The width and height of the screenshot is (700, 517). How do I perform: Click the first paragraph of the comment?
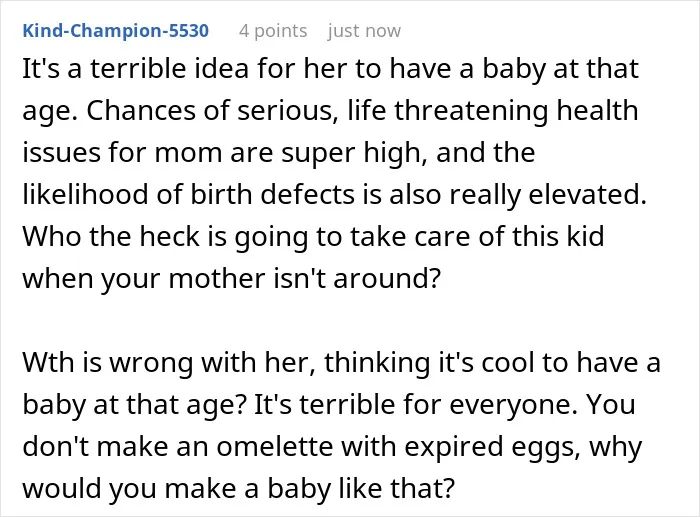[x=335, y=173]
